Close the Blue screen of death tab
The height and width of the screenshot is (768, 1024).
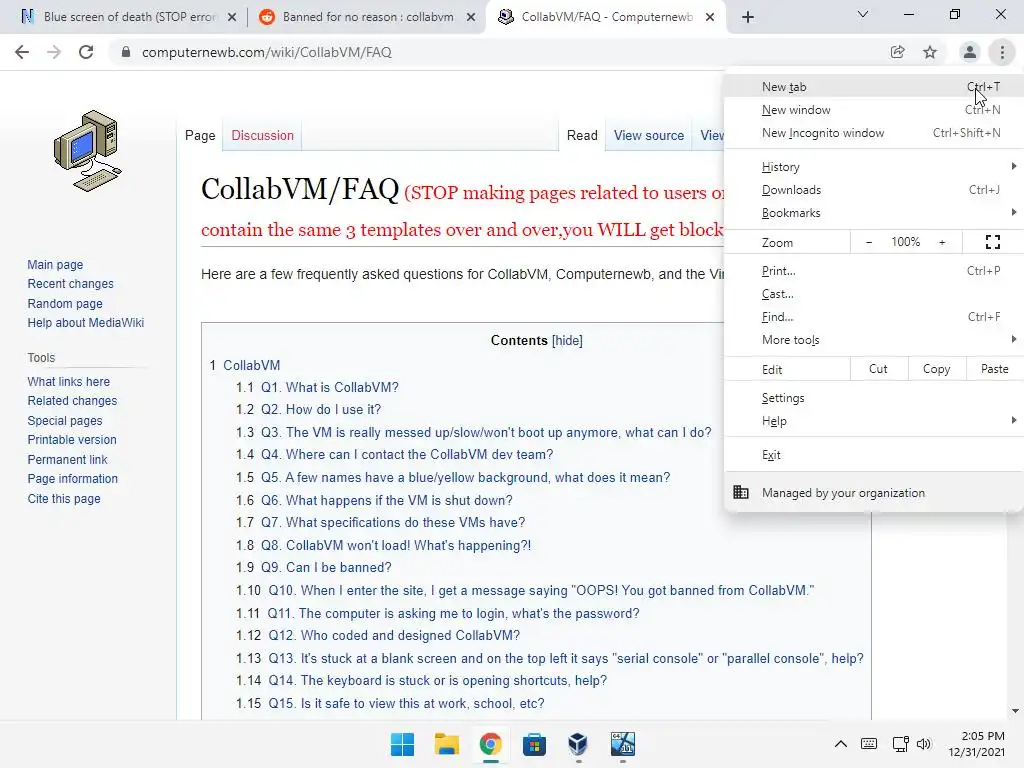232,17
